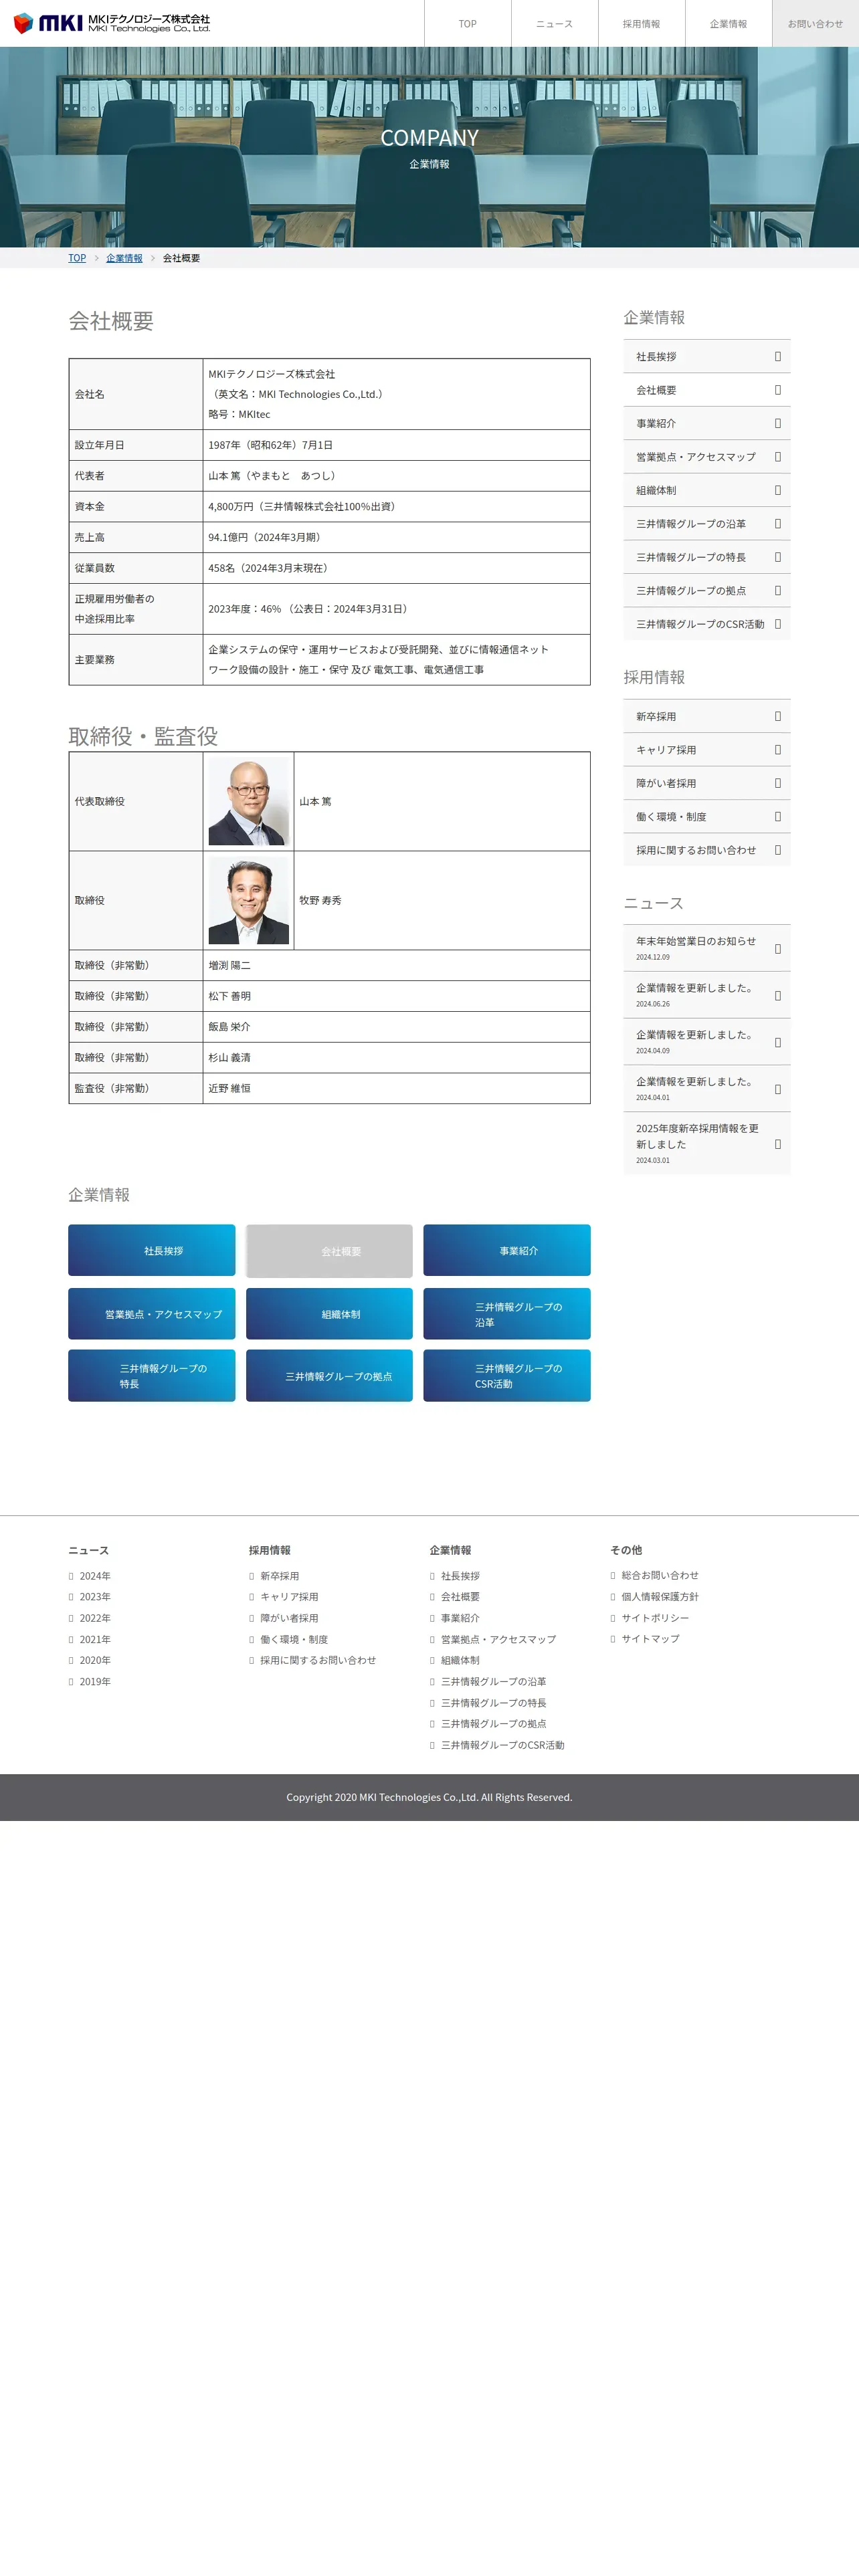Click the 三井情報グループのCSR活動 blue button
This screenshot has height=2576, width=859.
click(x=507, y=1375)
